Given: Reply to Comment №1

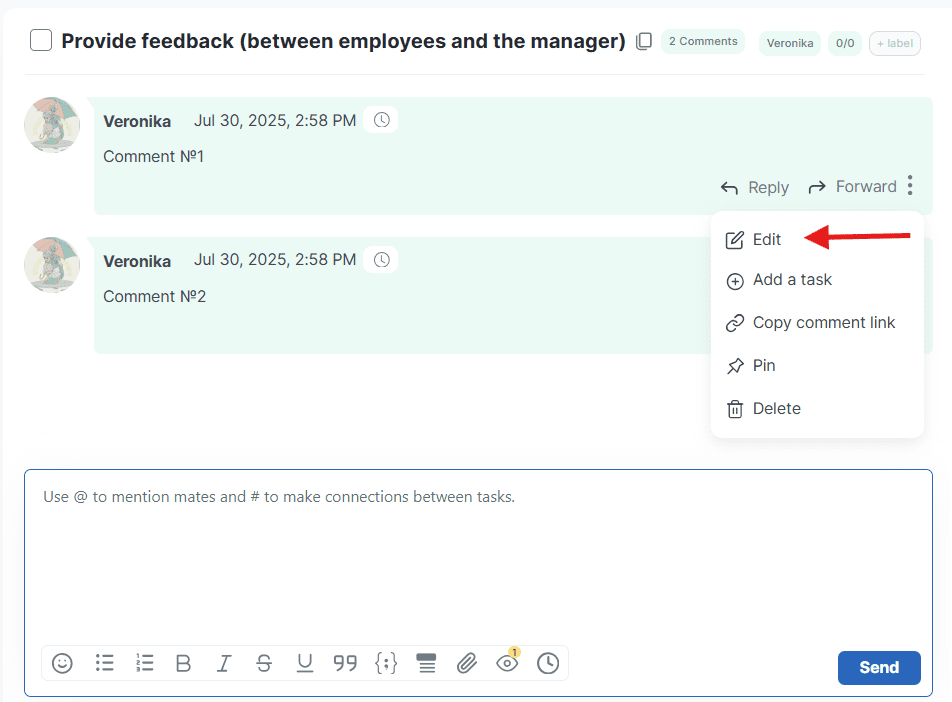Looking at the screenshot, I should pos(755,187).
